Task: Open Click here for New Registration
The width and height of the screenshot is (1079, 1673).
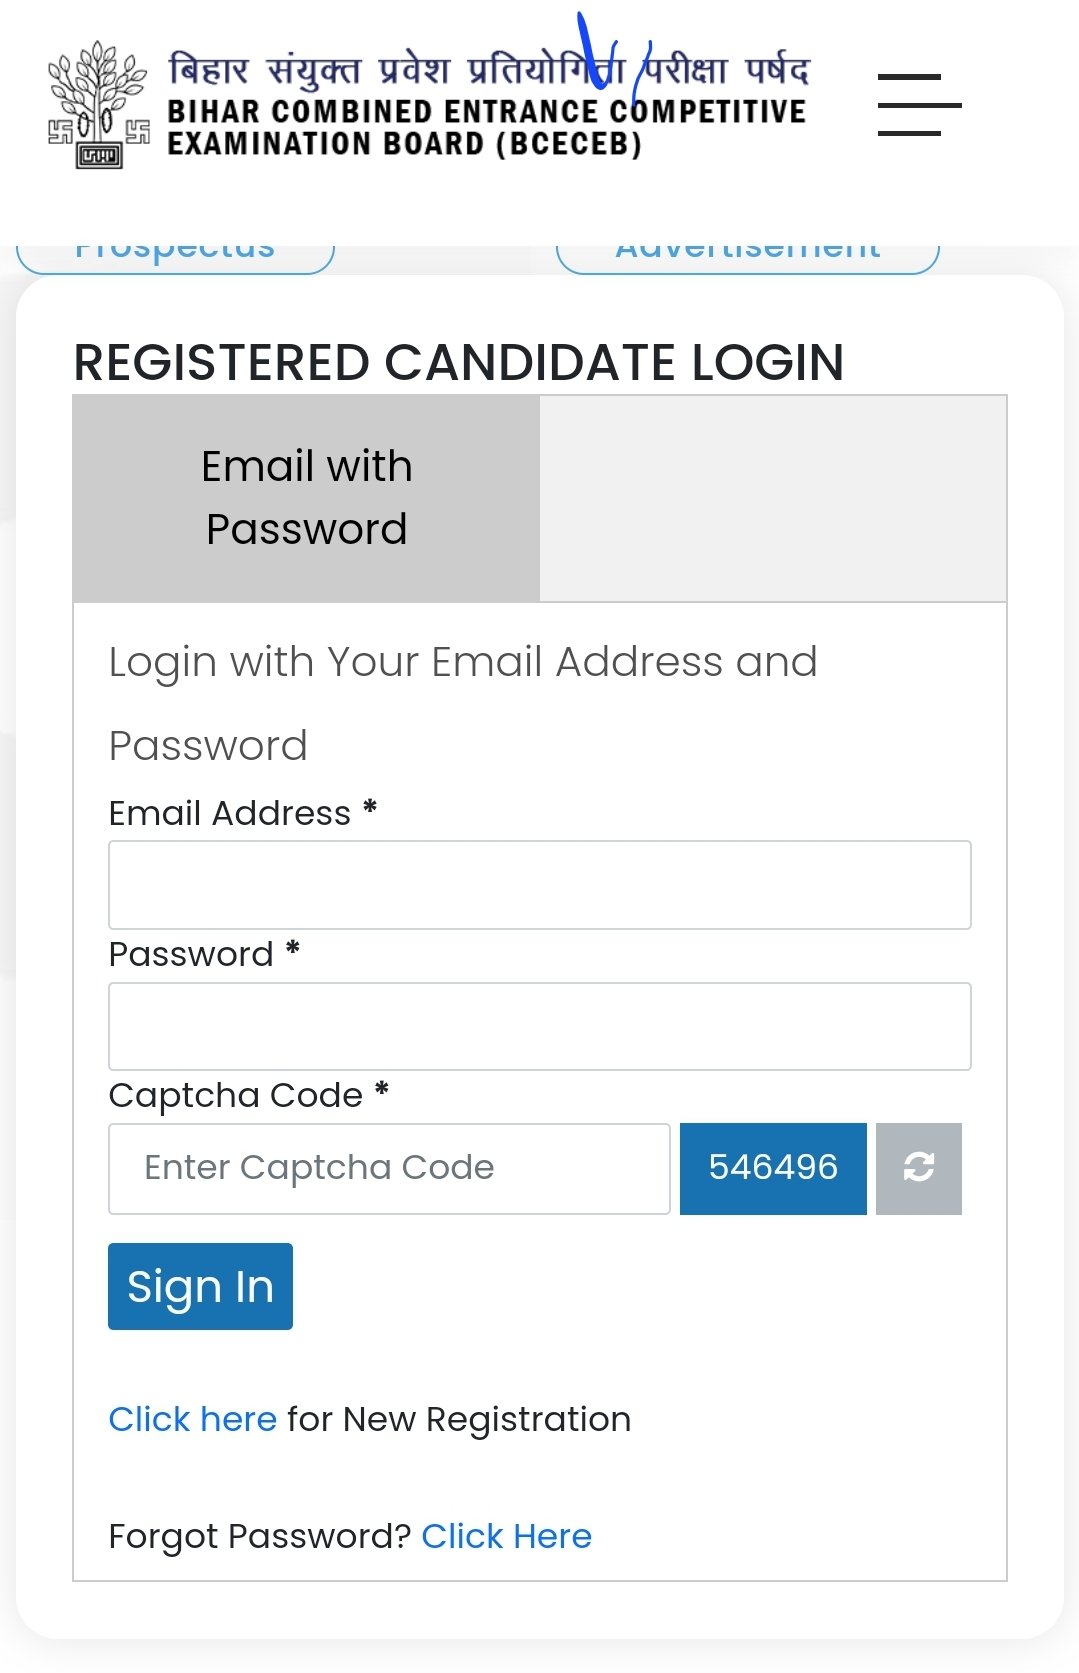Action: (x=192, y=1419)
